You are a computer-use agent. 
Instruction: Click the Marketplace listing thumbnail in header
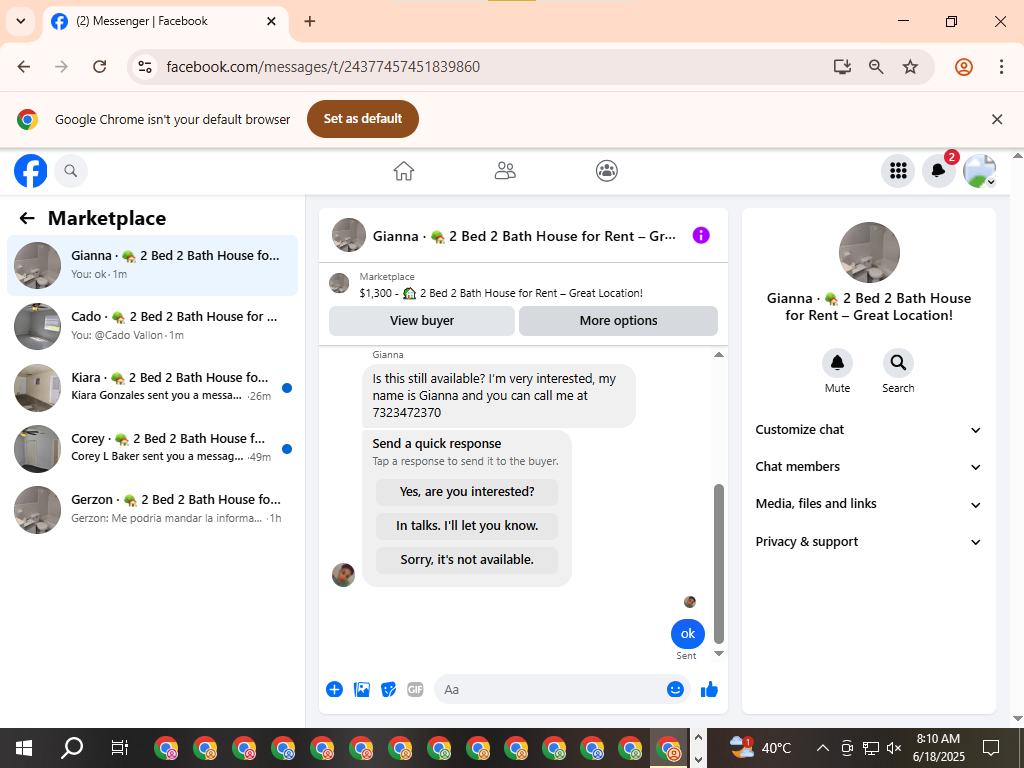(339, 283)
